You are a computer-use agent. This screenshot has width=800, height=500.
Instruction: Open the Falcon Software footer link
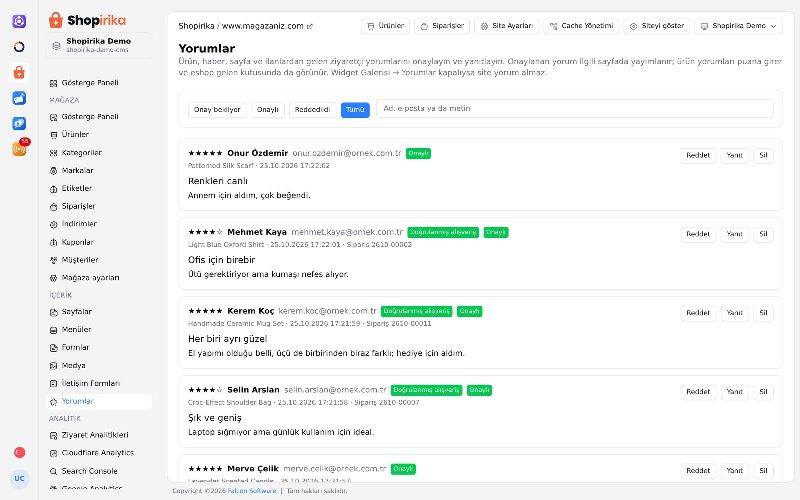[x=252, y=491]
